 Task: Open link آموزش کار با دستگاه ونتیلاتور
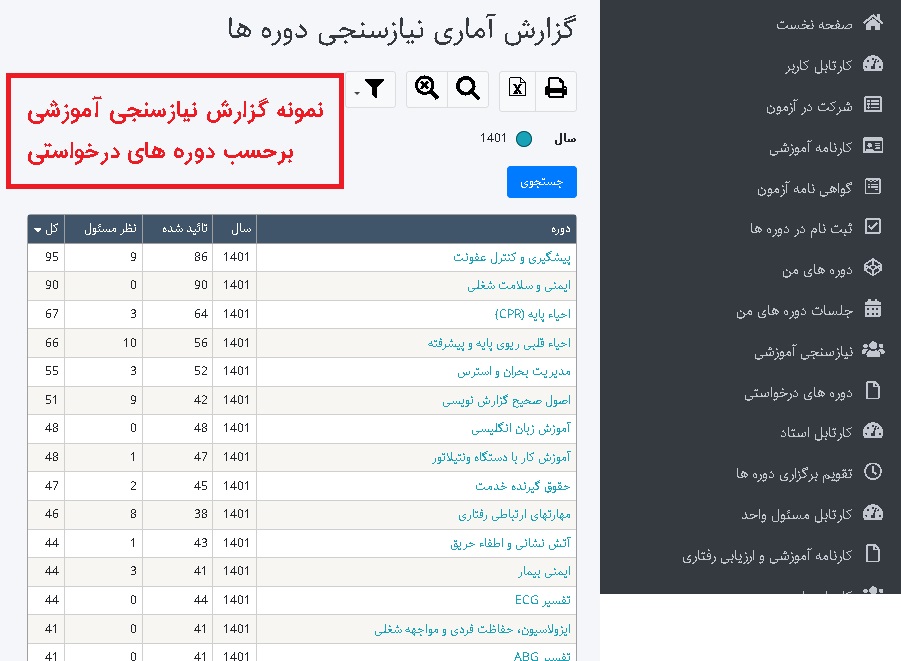502,457
